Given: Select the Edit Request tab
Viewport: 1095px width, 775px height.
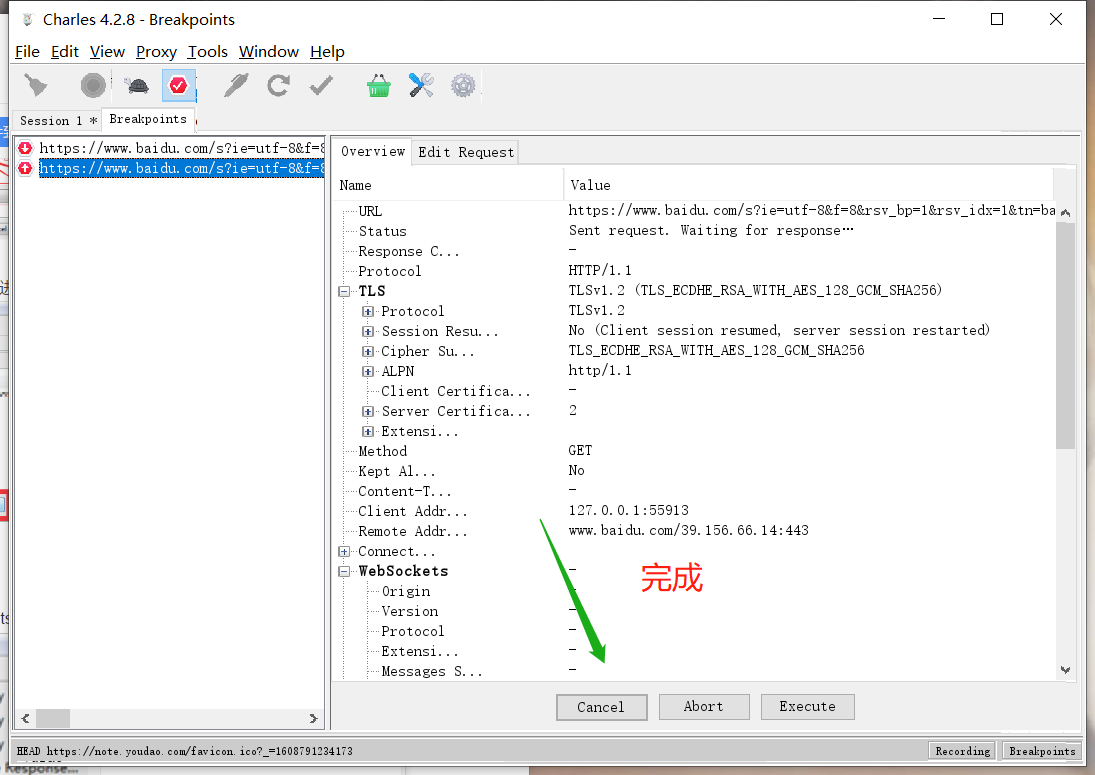Looking at the screenshot, I should pos(466,152).
